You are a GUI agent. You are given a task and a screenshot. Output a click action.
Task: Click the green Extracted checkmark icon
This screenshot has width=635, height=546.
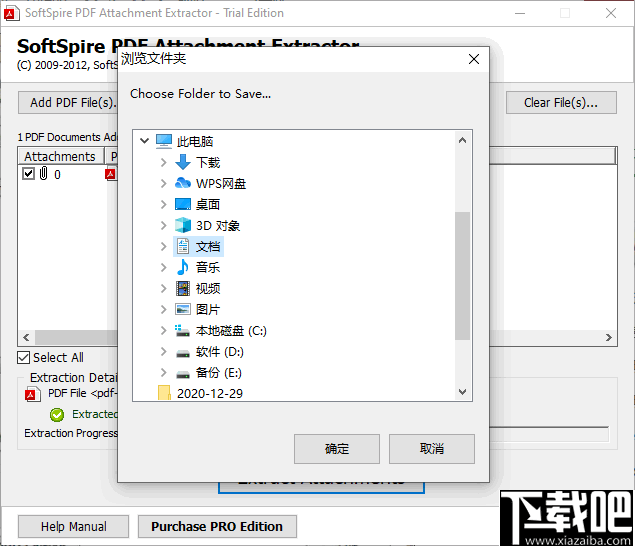(x=57, y=414)
